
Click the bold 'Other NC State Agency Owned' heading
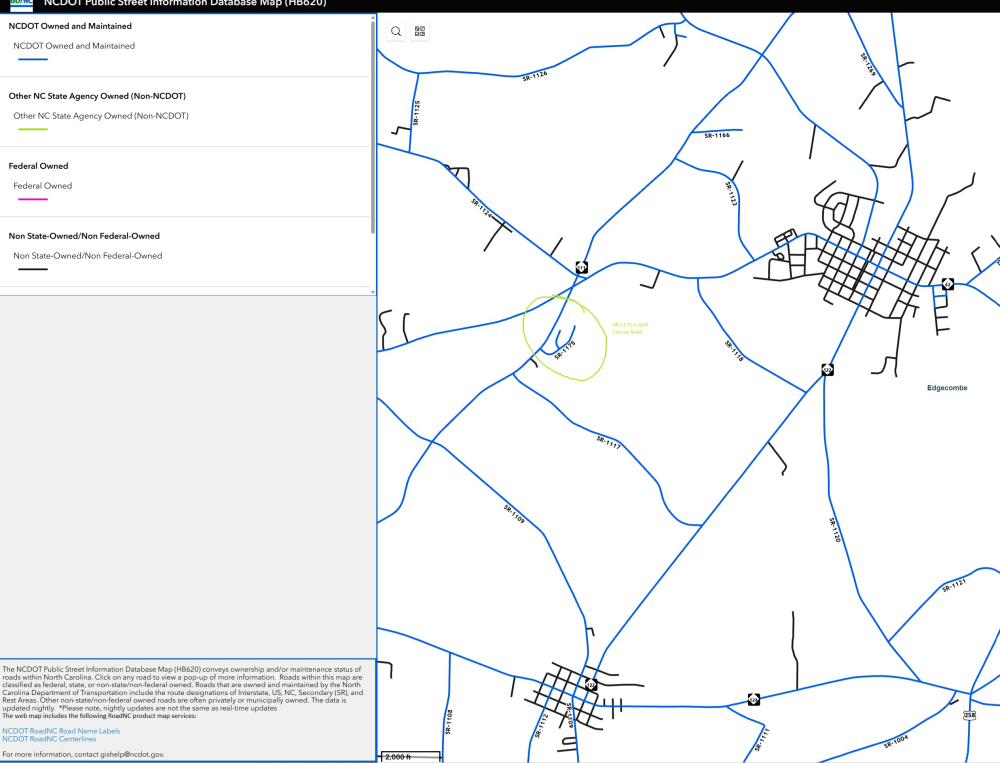pos(97,96)
